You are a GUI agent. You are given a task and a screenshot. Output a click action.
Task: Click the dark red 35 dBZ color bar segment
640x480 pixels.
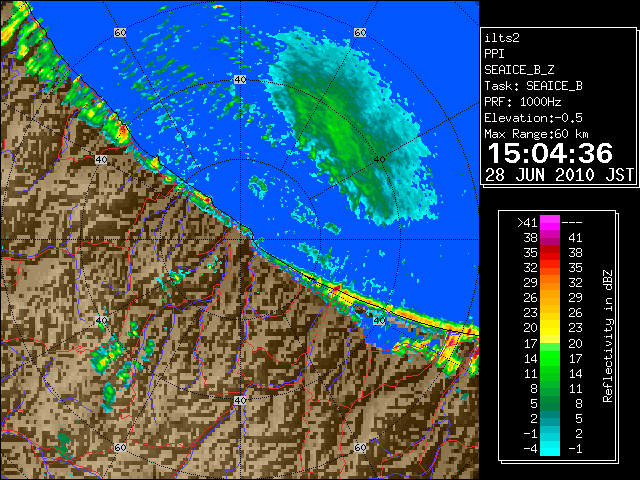(550, 252)
